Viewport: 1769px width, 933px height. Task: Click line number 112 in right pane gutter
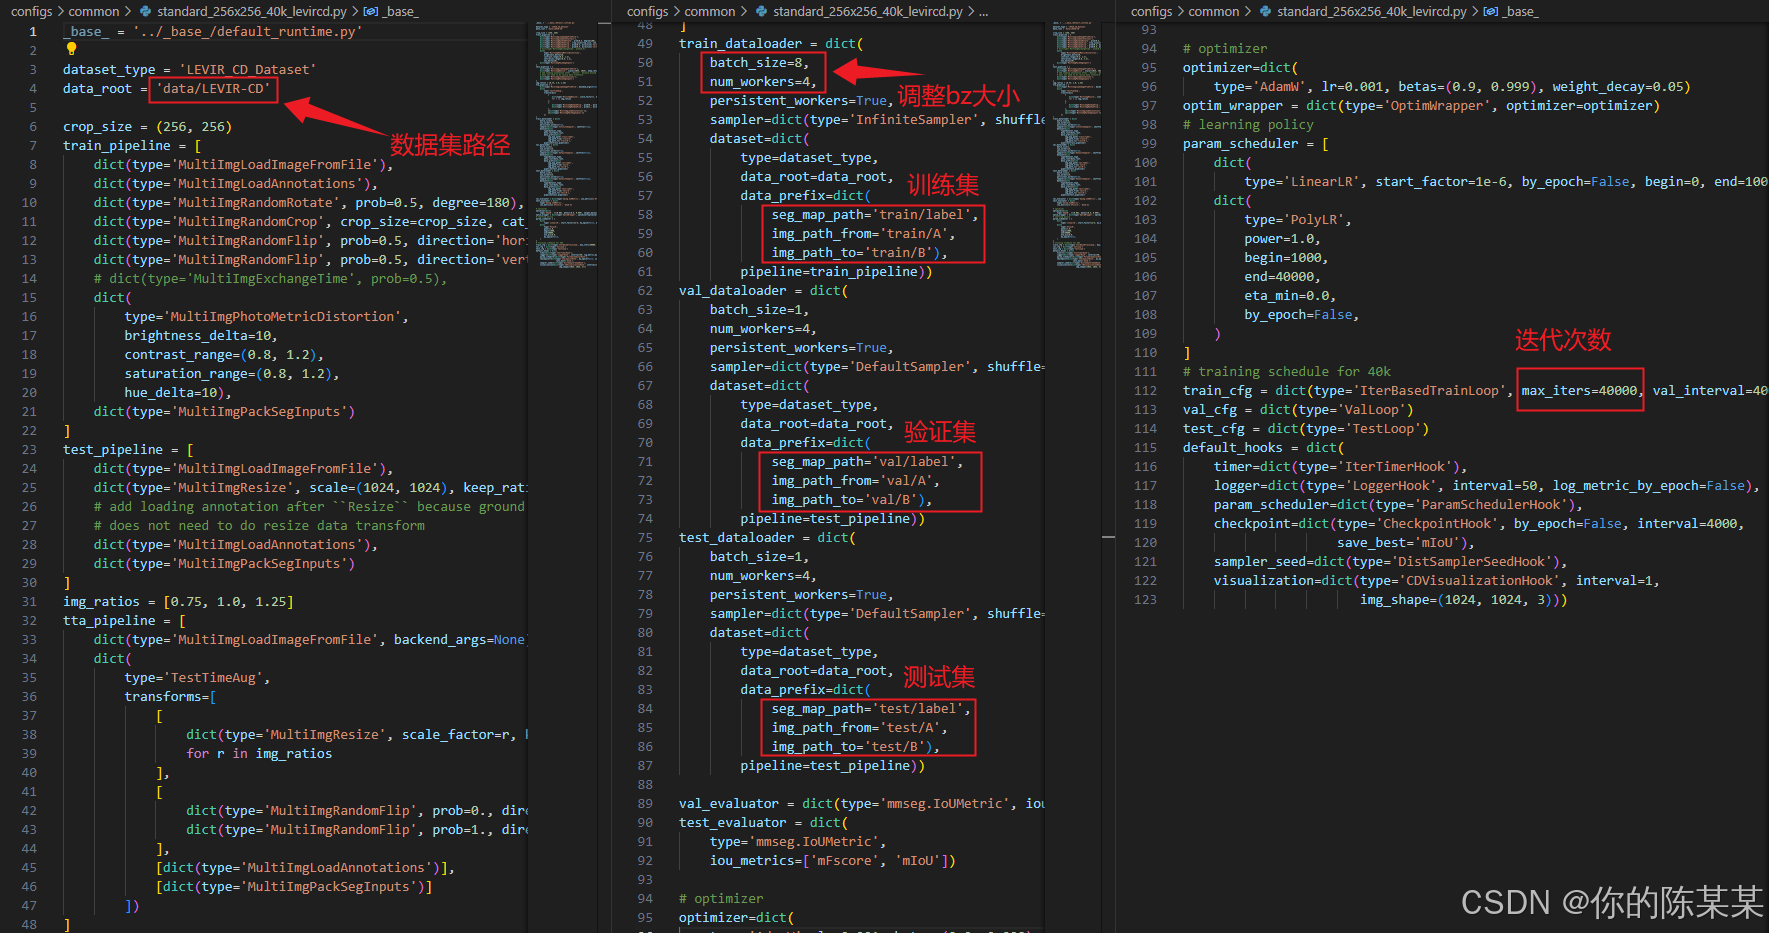(x=1146, y=391)
